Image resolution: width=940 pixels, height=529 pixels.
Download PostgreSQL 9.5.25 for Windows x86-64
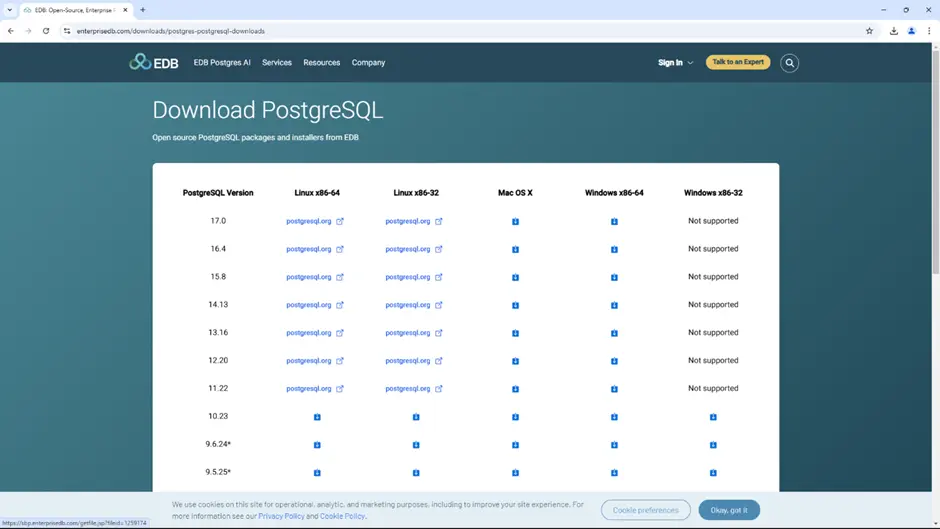tap(614, 472)
